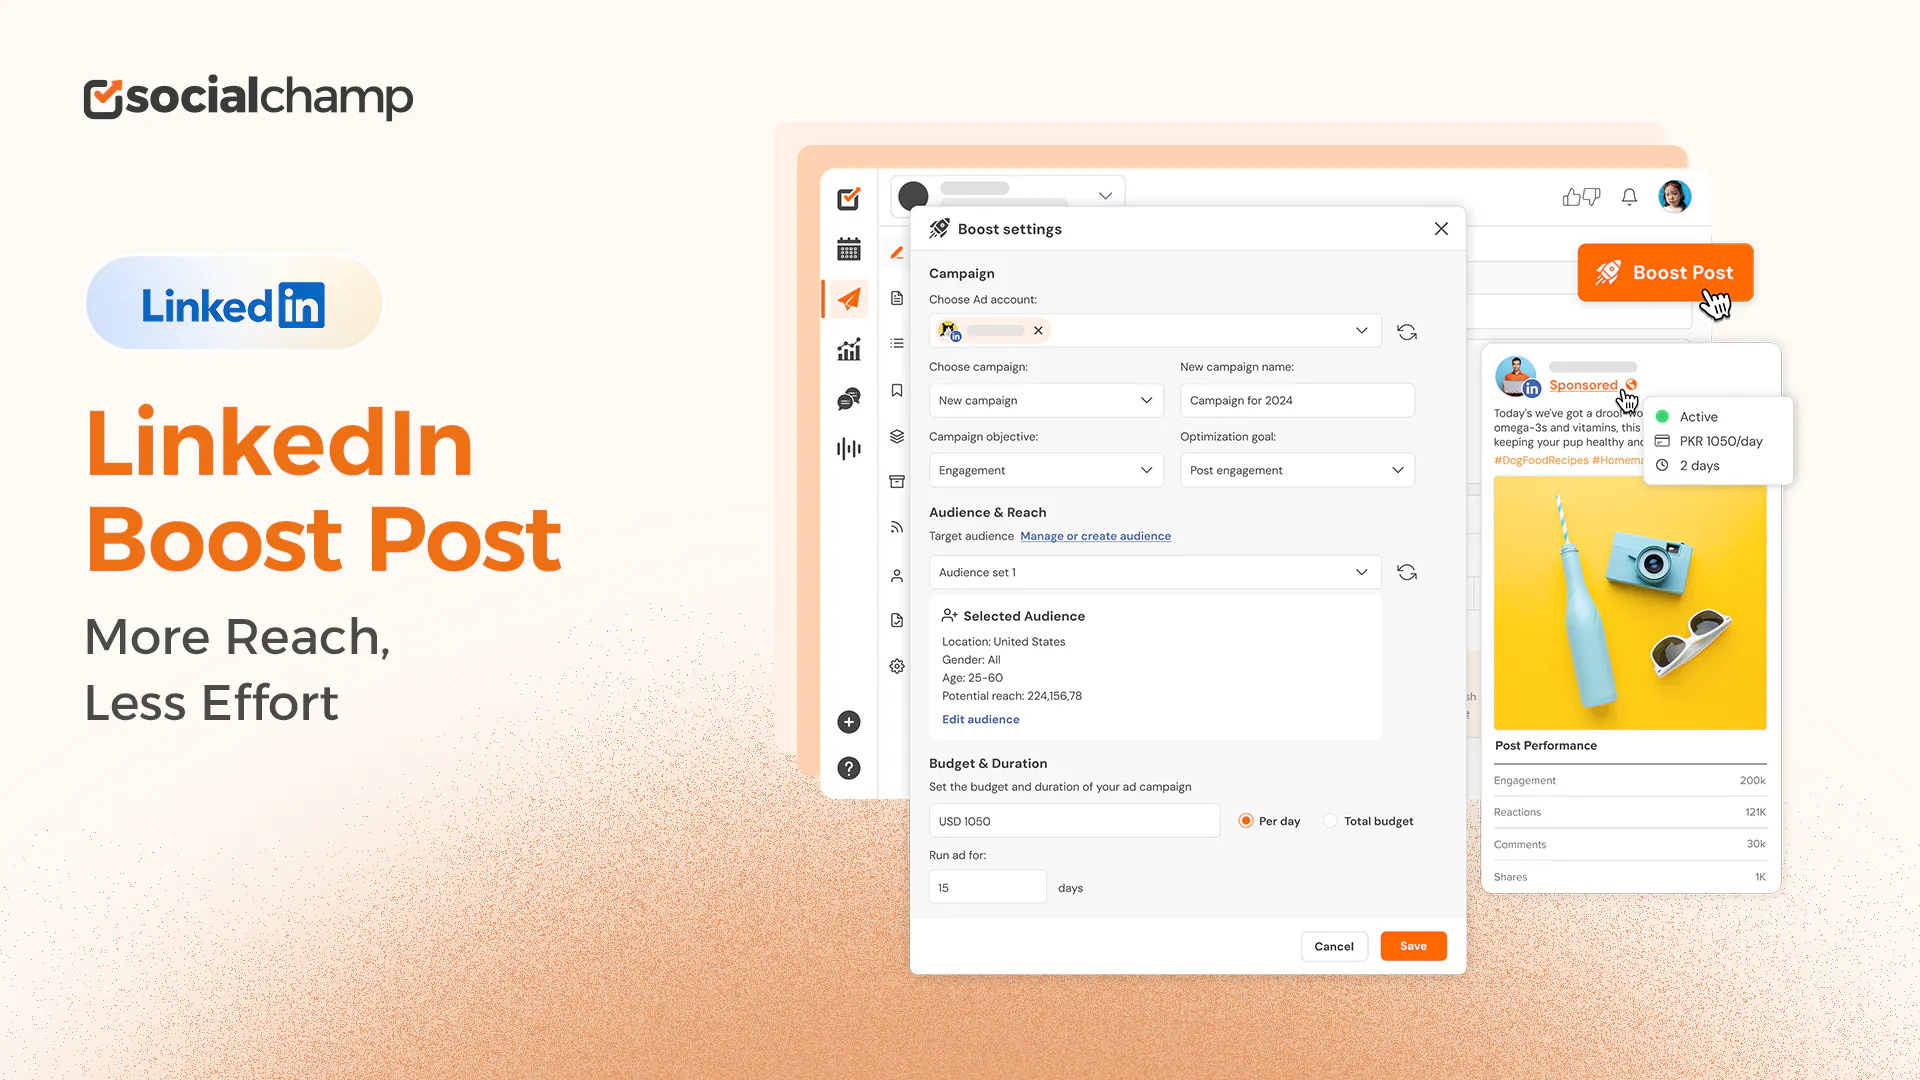This screenshot has width=1920, height=1080.
Task: Open the Optimization goal Post engagement dropdown
Action: [1297, 470]
